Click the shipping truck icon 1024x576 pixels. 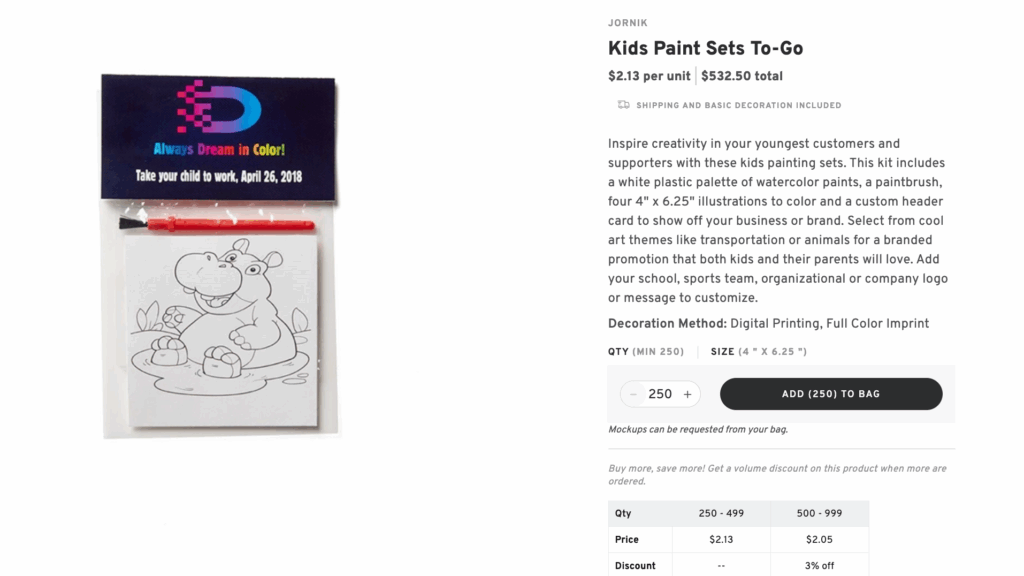pos(620,105)
